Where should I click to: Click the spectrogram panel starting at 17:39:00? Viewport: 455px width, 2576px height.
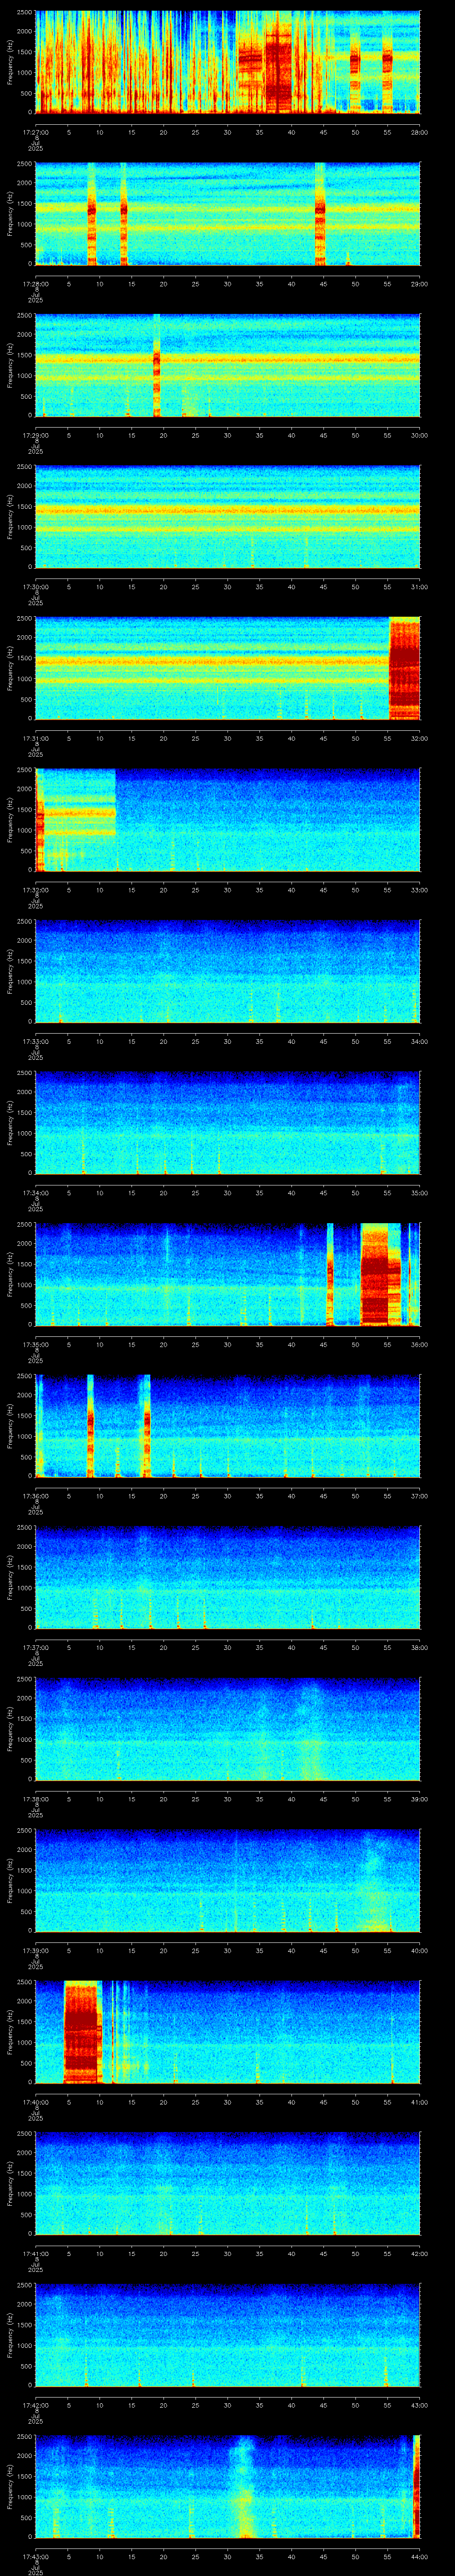[x=228, y=1881]
